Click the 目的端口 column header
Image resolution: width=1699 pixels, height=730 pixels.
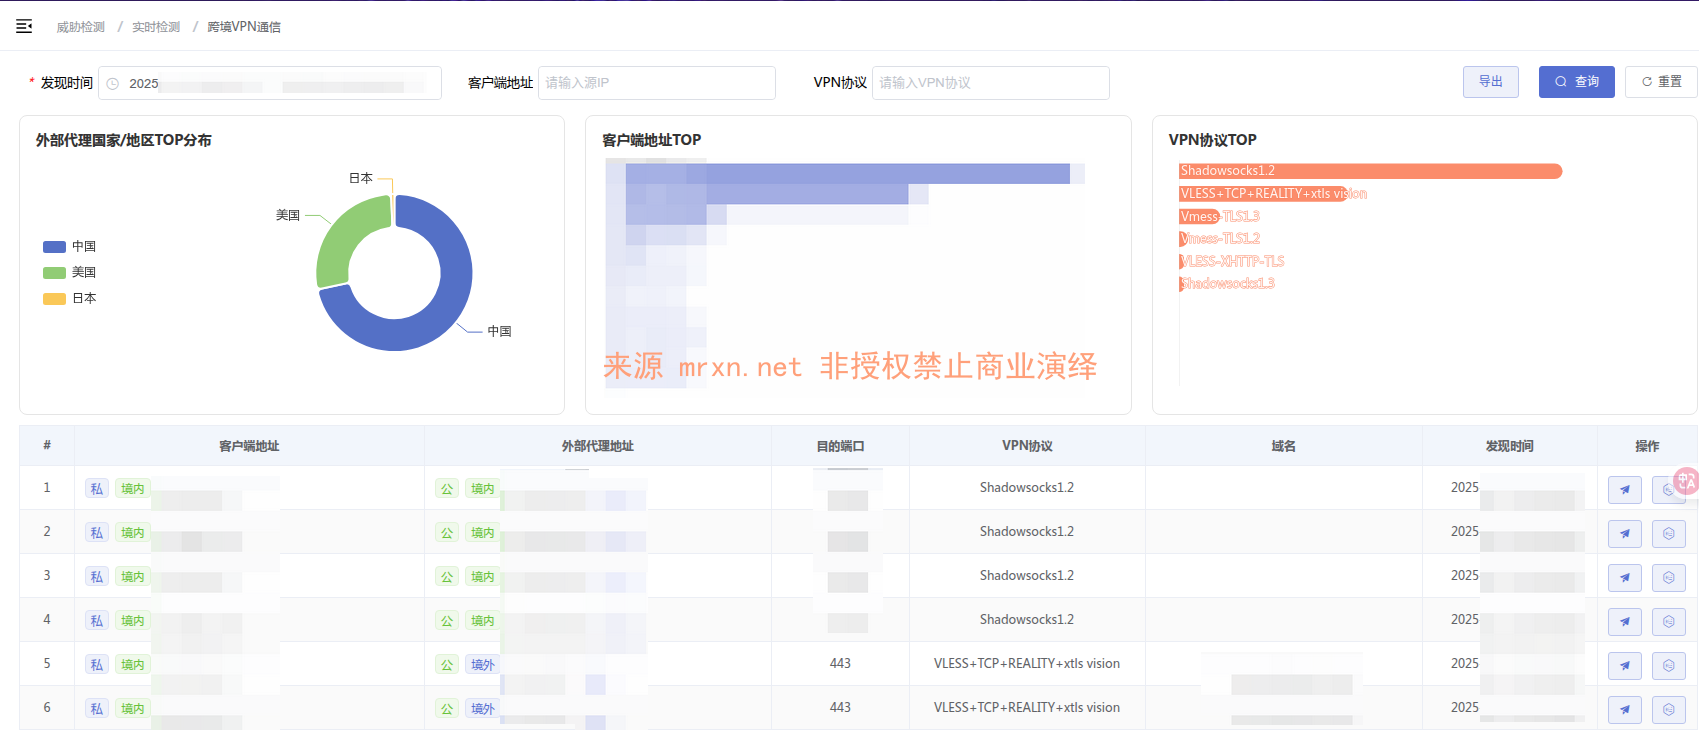840,446
